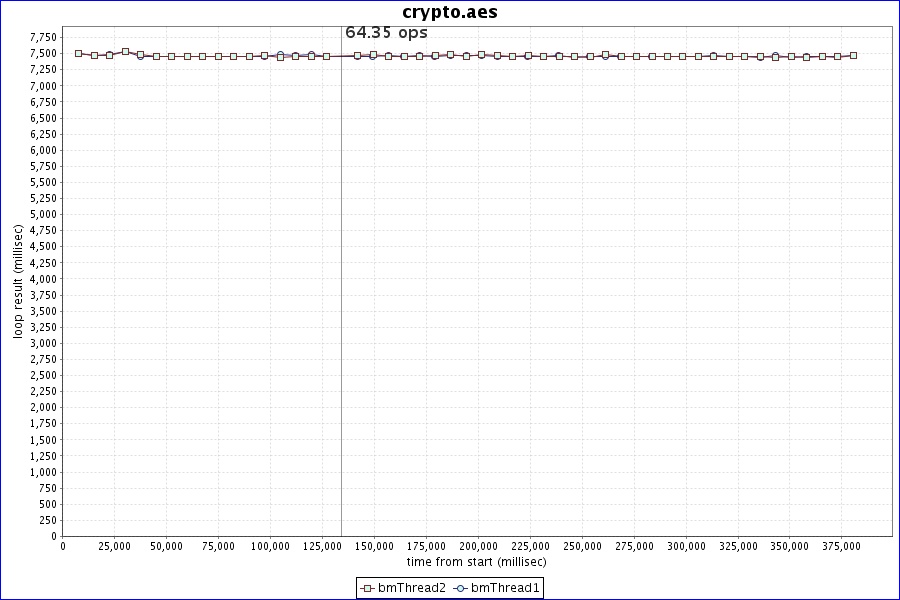The height and width of the screenshot is (600, 900).
Task: Select the bmThread1 legend label
Action: [x=505, y=588]
